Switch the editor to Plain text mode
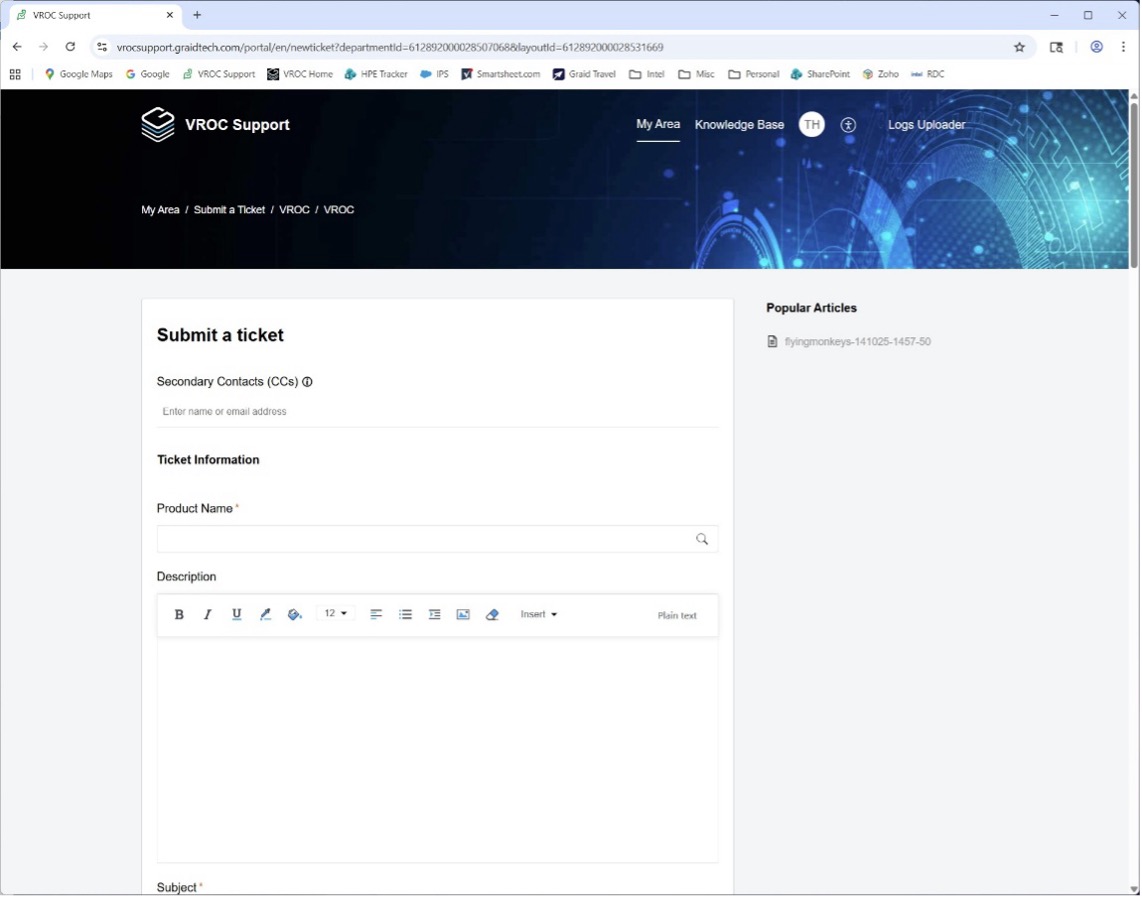The image size is (1142, 898). [677, 616]
